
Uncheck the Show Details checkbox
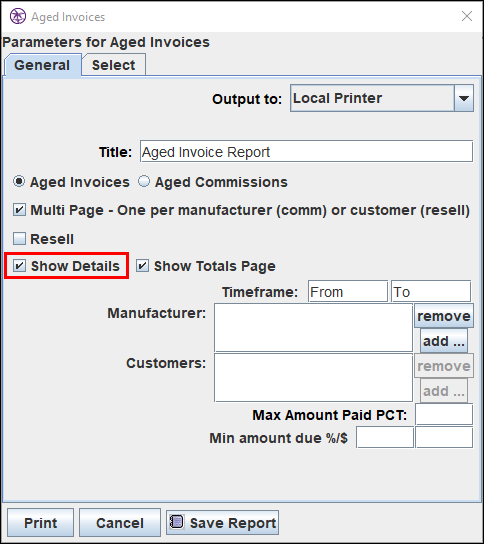tap(19, 266)
